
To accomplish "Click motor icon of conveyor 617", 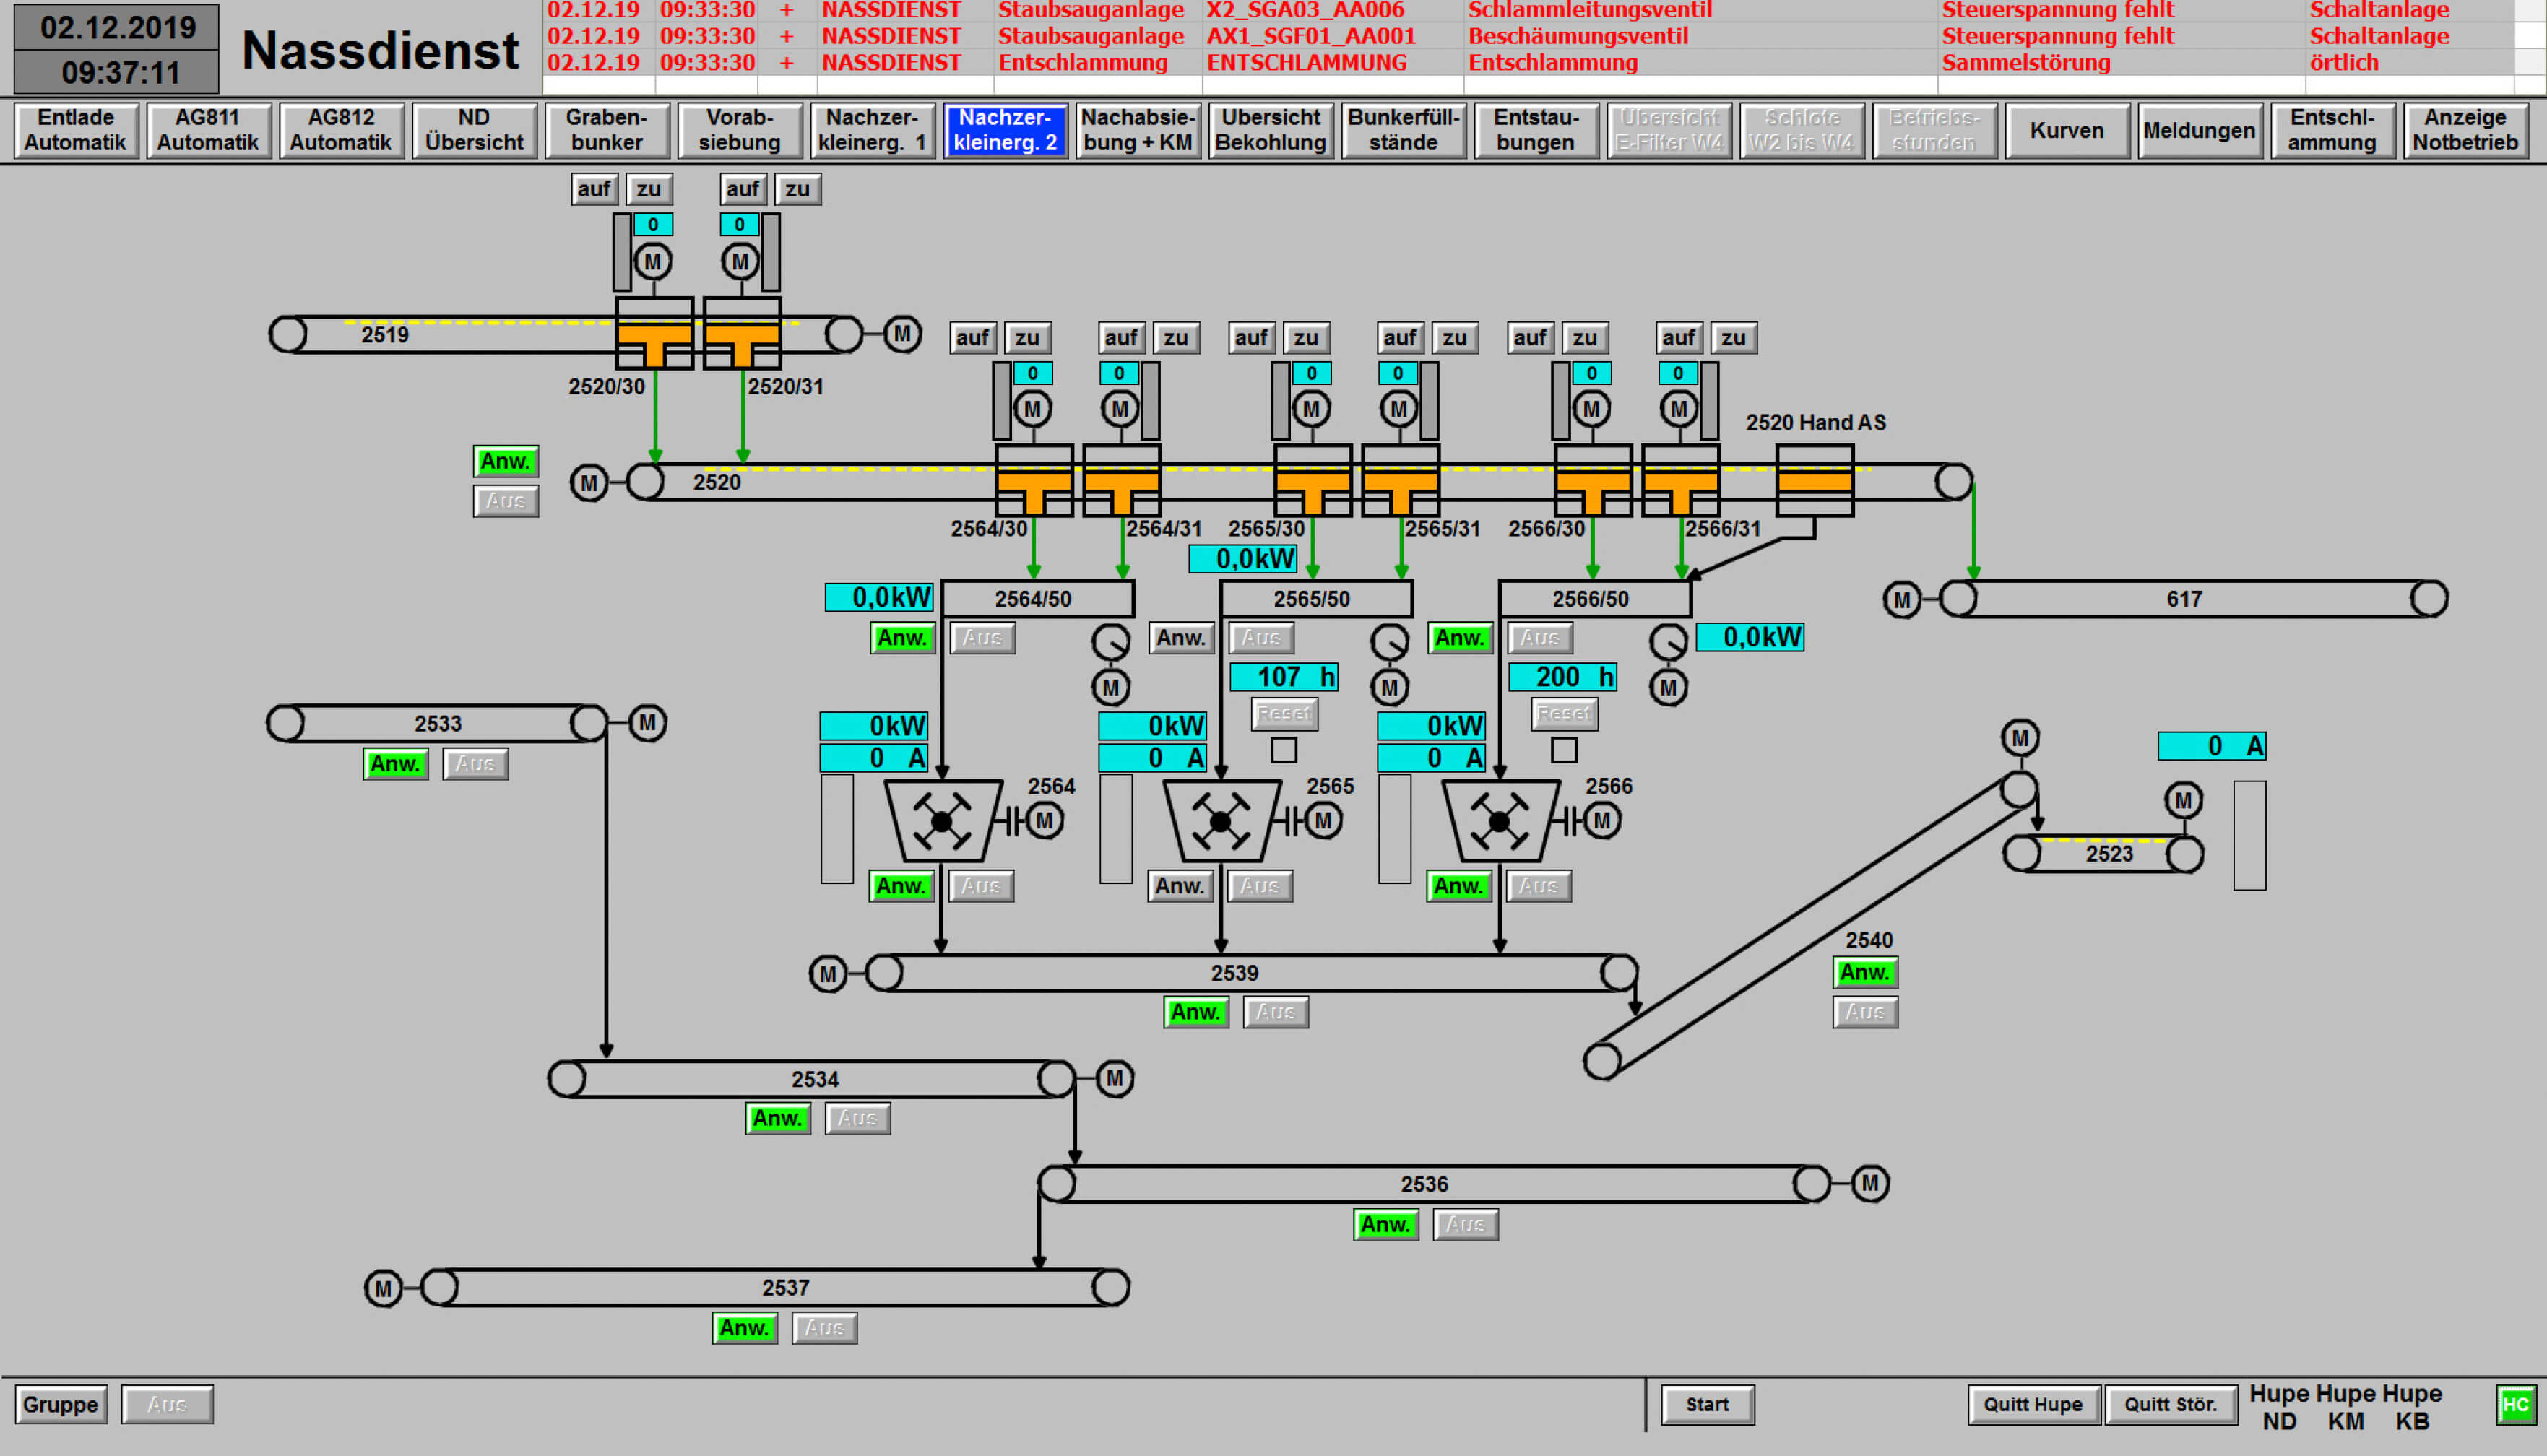I will tap(1901, 600).
